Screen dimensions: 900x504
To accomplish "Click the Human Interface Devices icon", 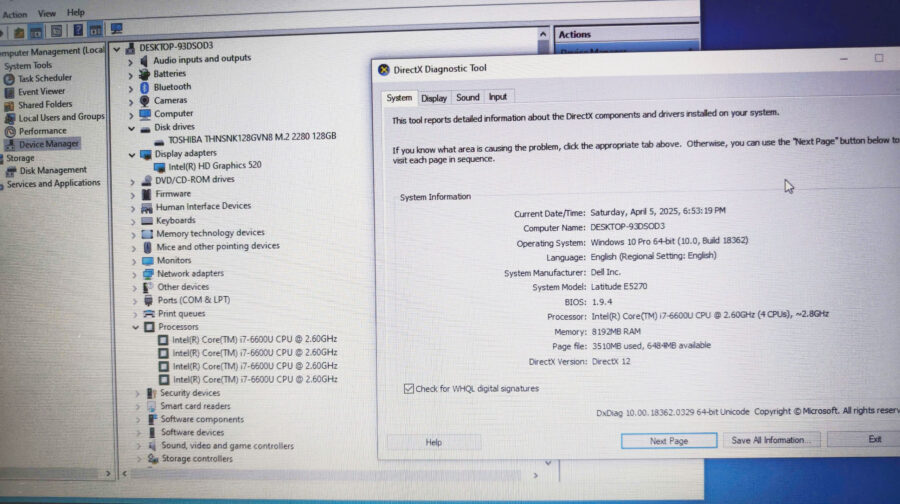I will [146, 207].
